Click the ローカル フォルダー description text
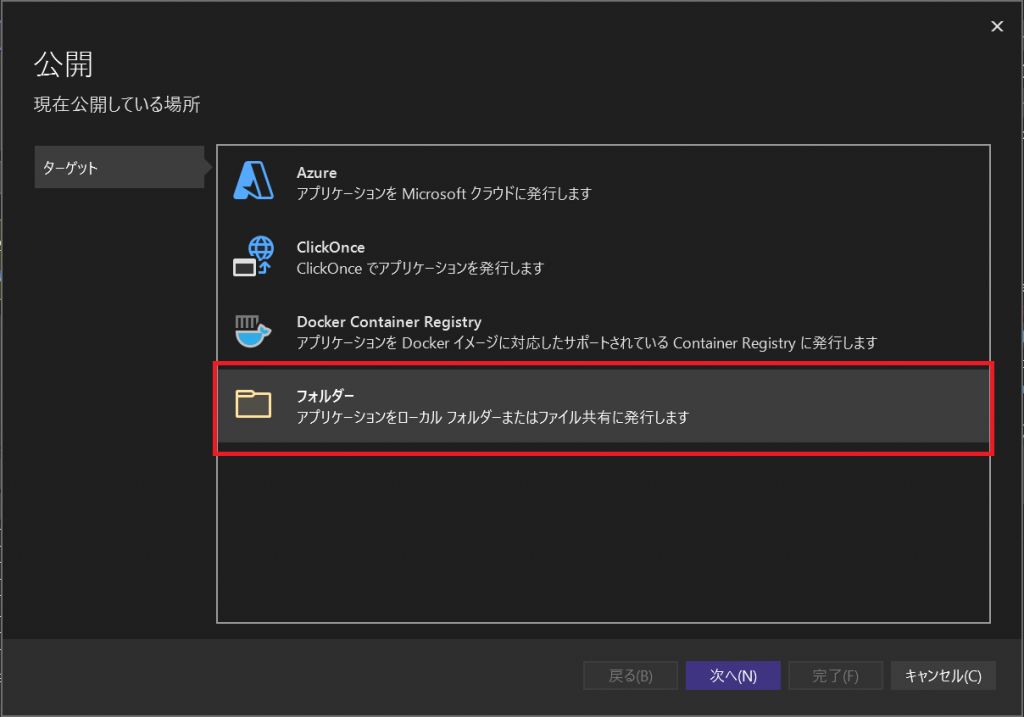Image resolution: width=1024 pixels, height=717 pixels. [492, 417]
